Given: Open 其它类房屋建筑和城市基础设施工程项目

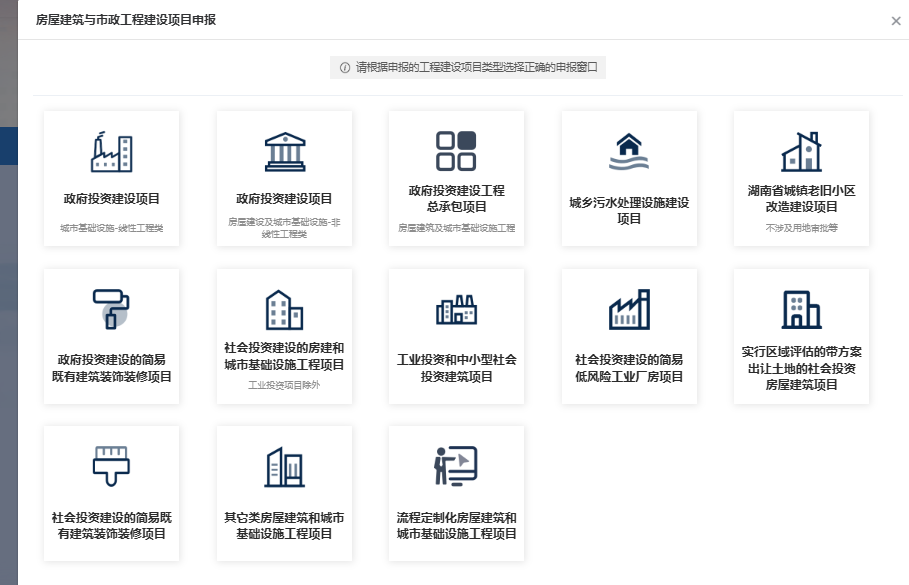Looking at the screenshot, I should tap(284, 492).
